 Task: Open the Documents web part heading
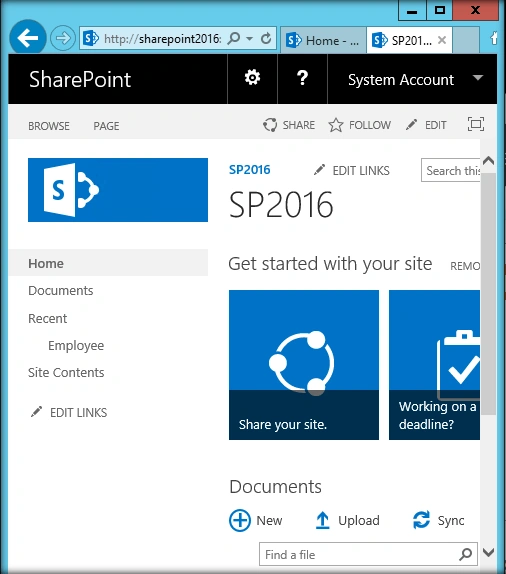275,487
